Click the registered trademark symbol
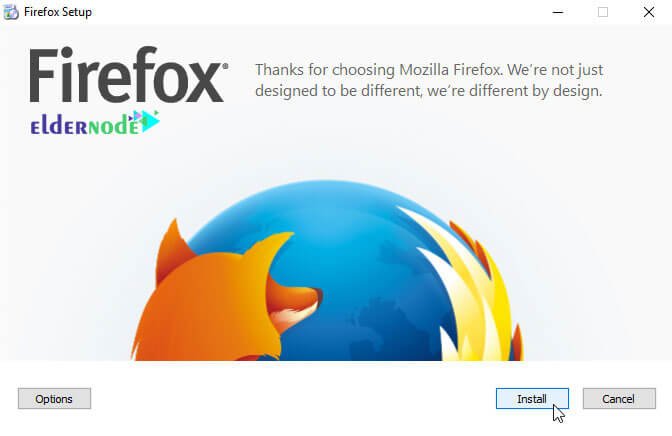 coord(225,66)
